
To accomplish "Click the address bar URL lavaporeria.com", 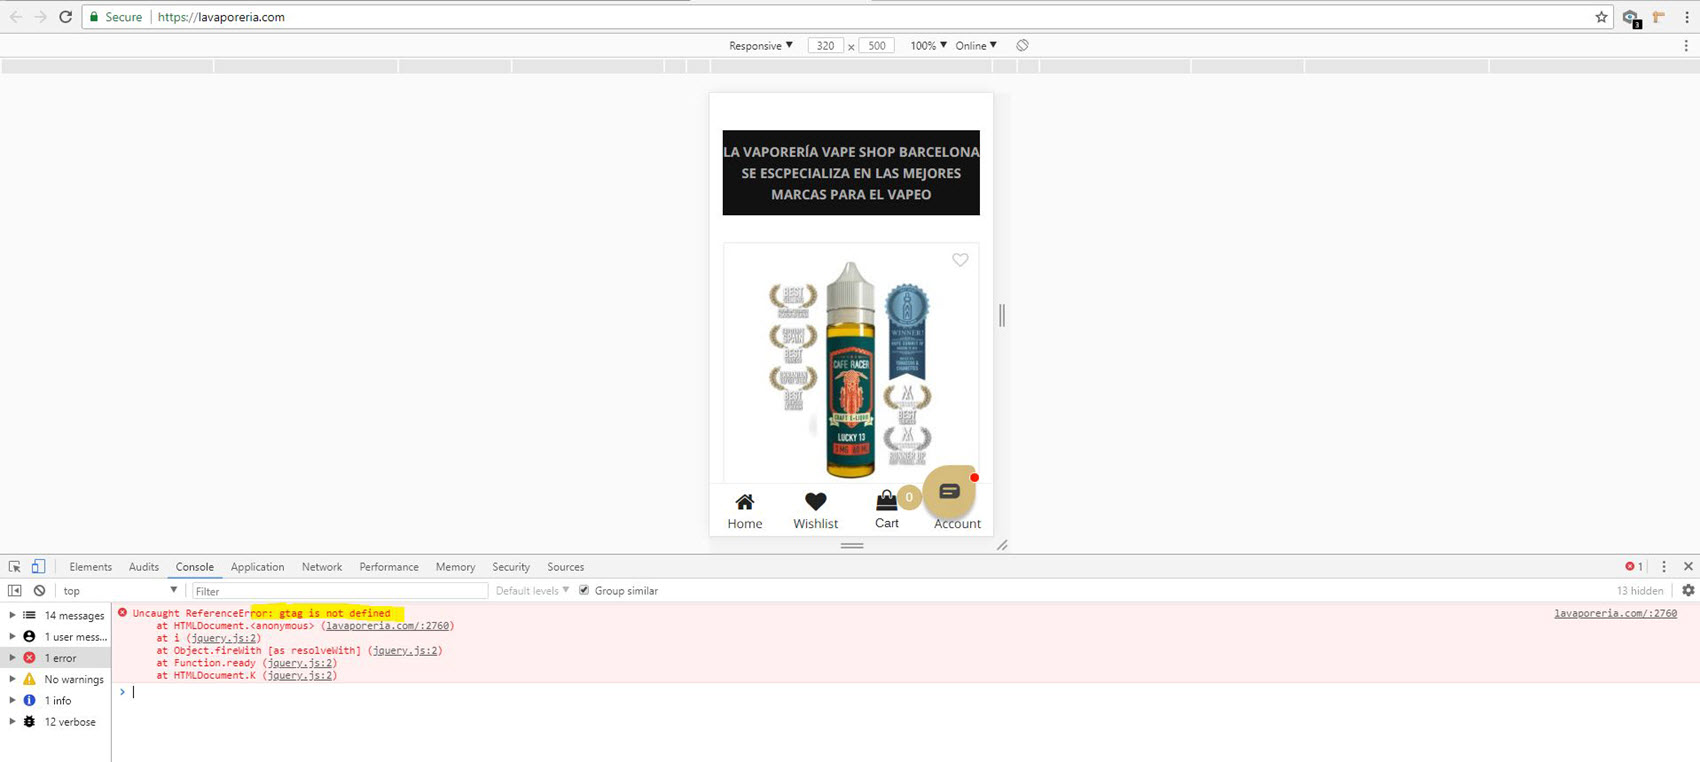I will pyautogui.click(x=221, y=17).
